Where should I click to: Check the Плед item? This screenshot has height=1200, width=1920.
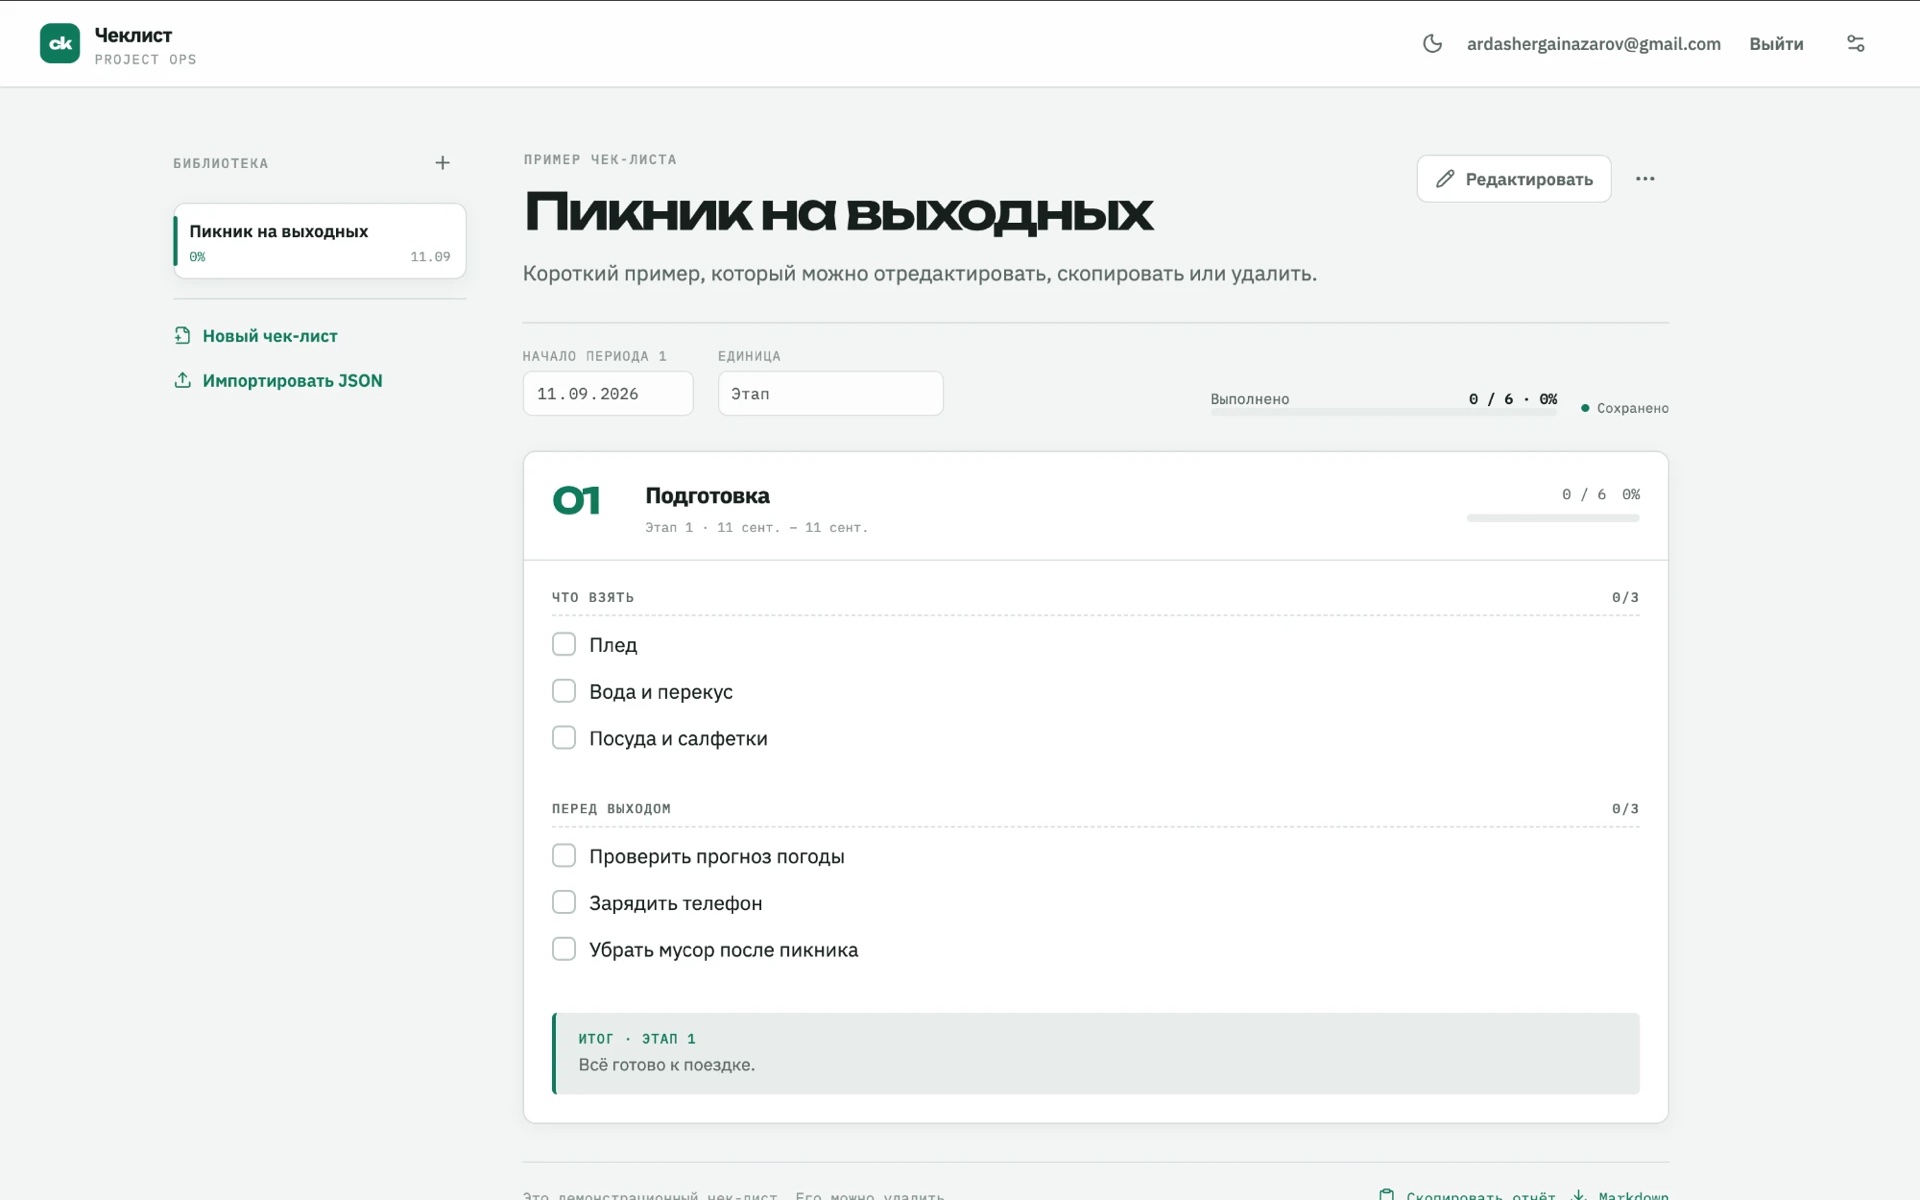564,644
